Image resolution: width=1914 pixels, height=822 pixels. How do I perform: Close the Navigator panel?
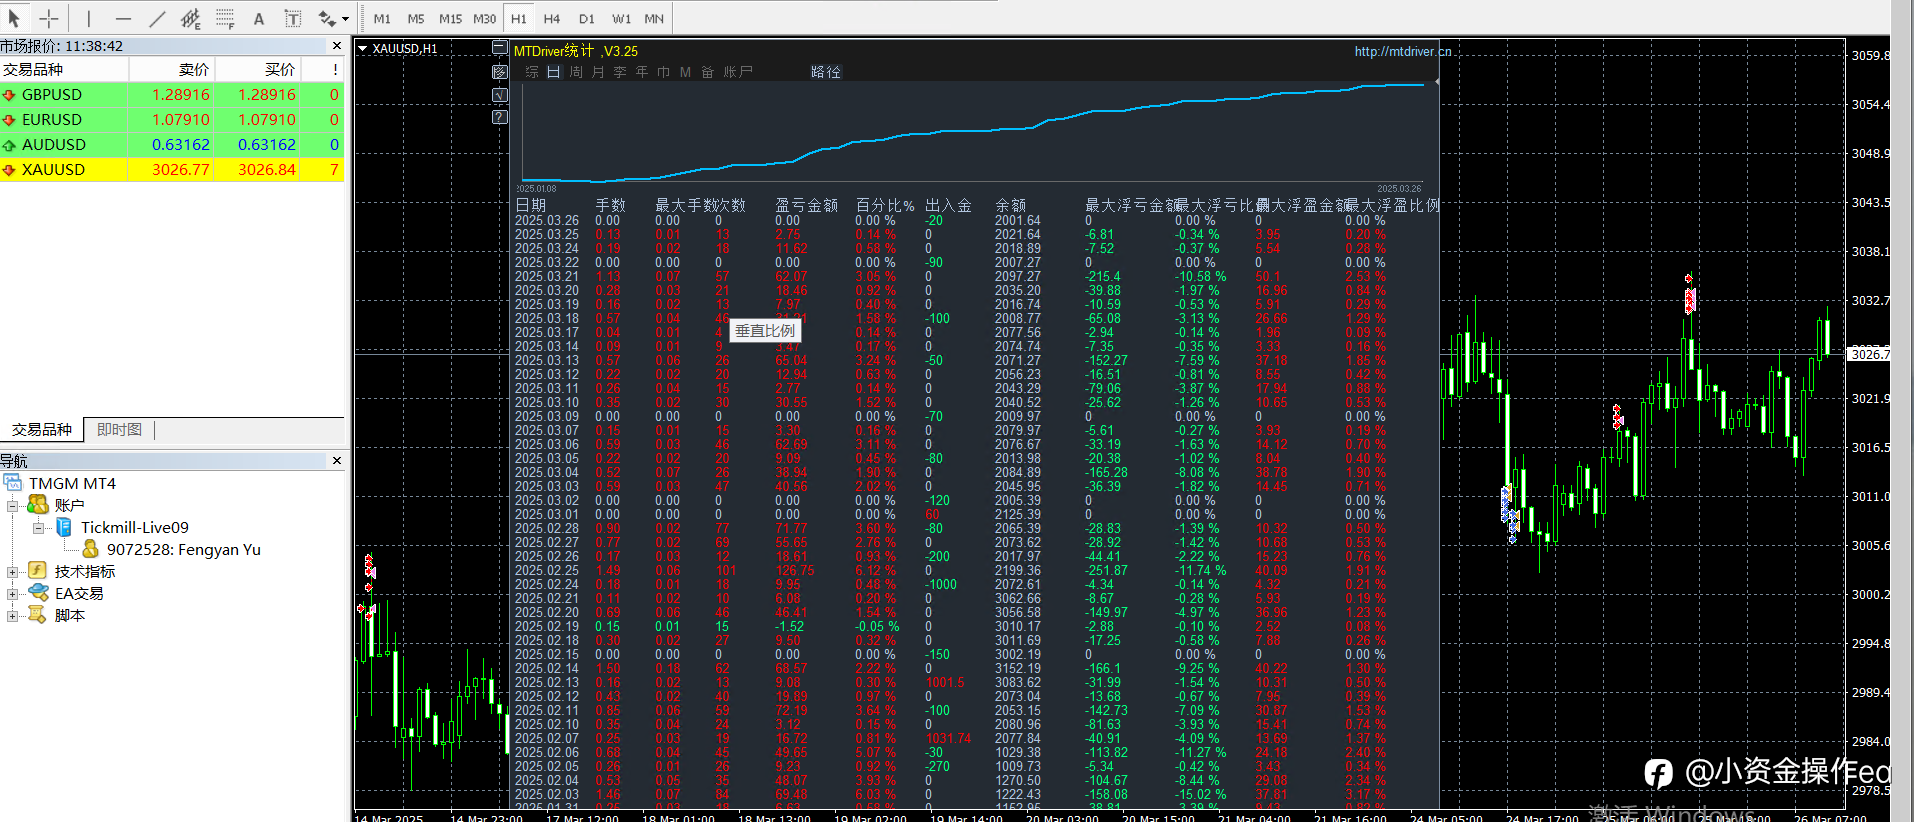coord(337,461)
